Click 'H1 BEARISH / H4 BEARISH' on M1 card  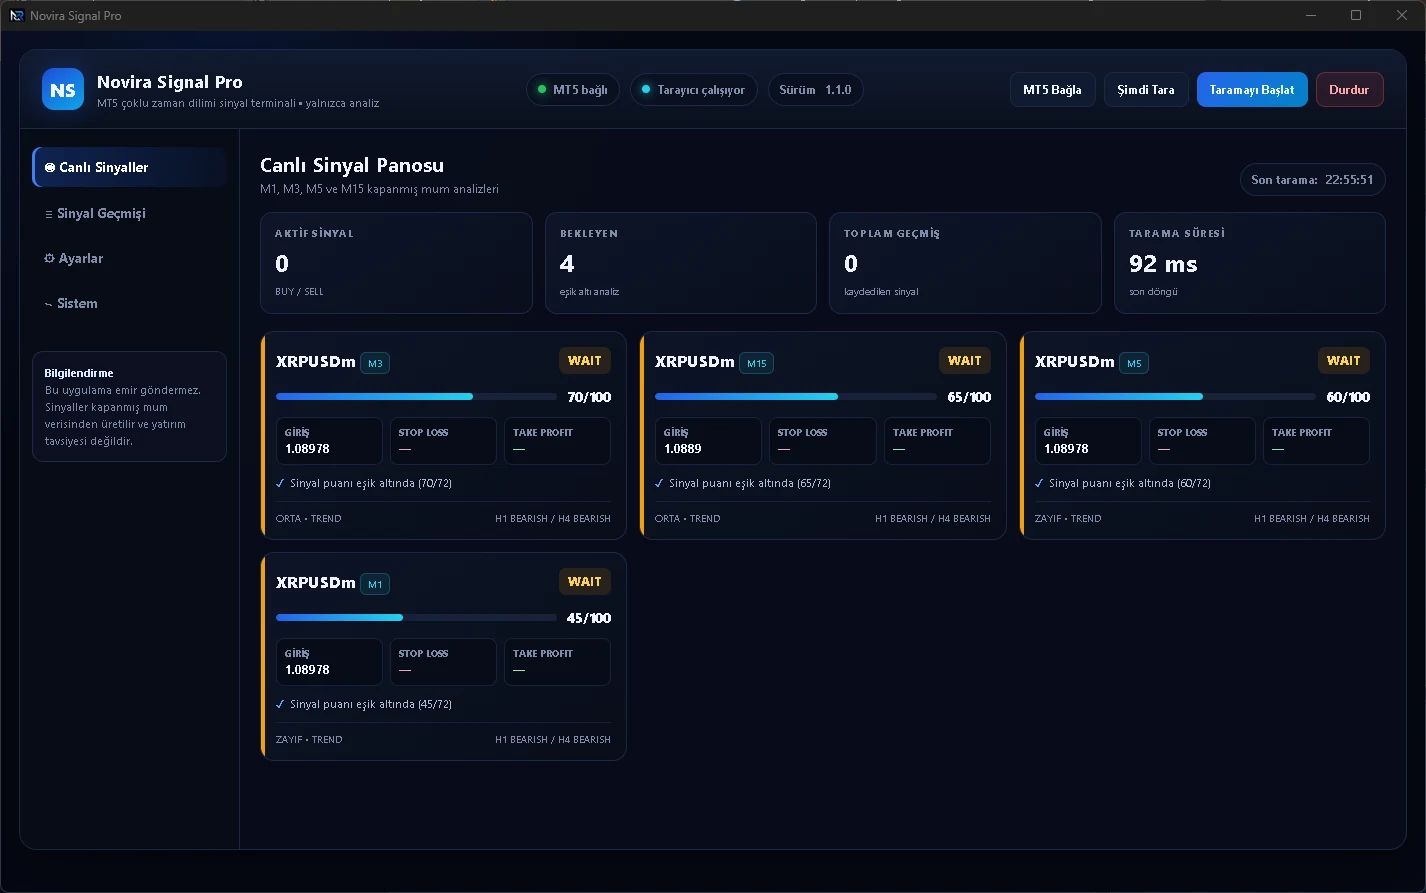pyautogui.click(x=553, y=740)
